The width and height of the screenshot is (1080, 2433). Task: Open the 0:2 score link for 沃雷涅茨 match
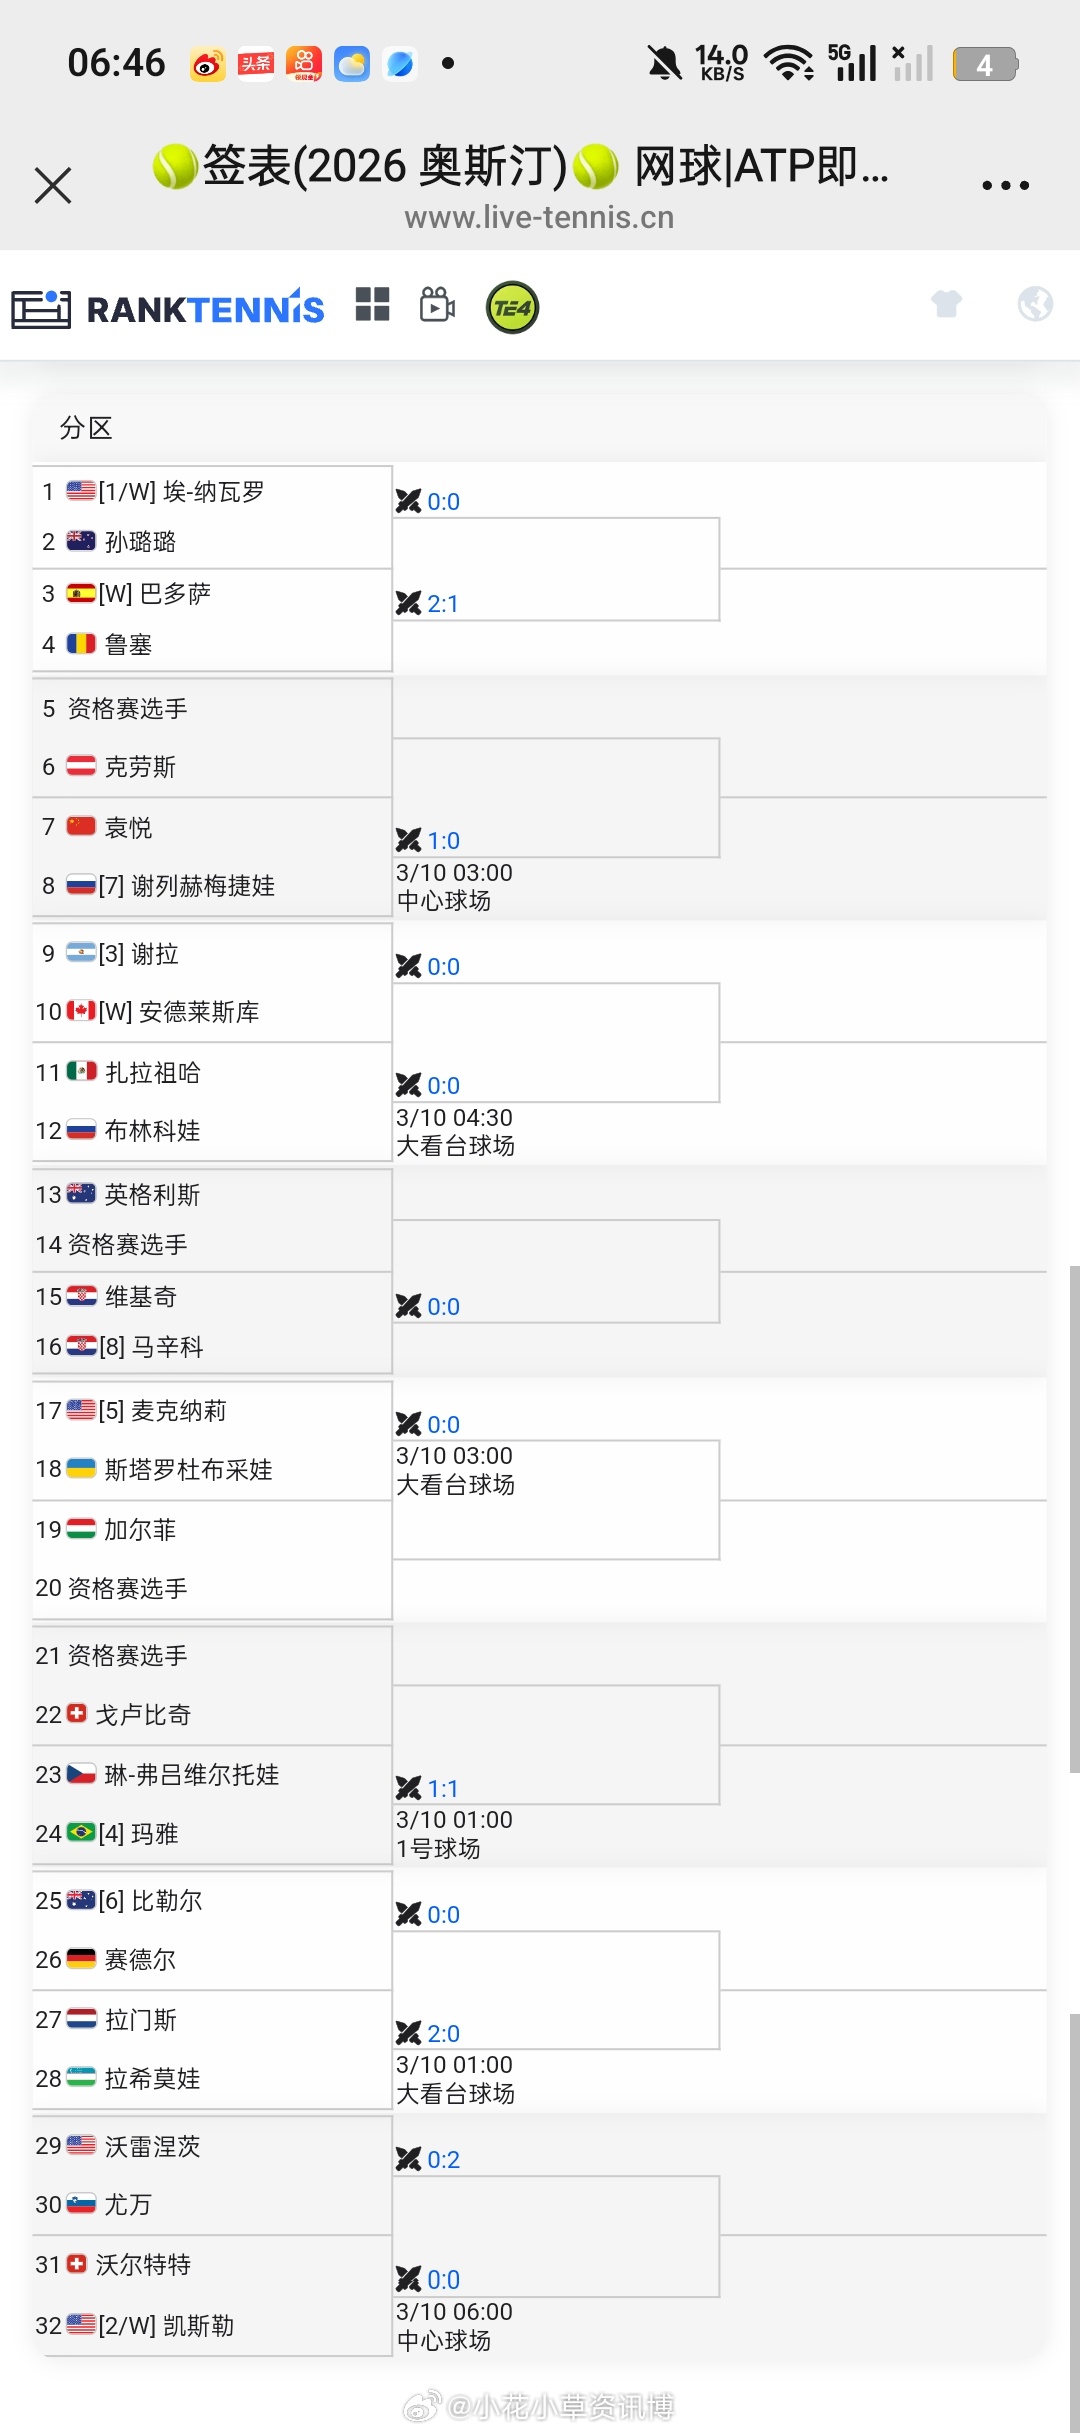point(444,2159)
